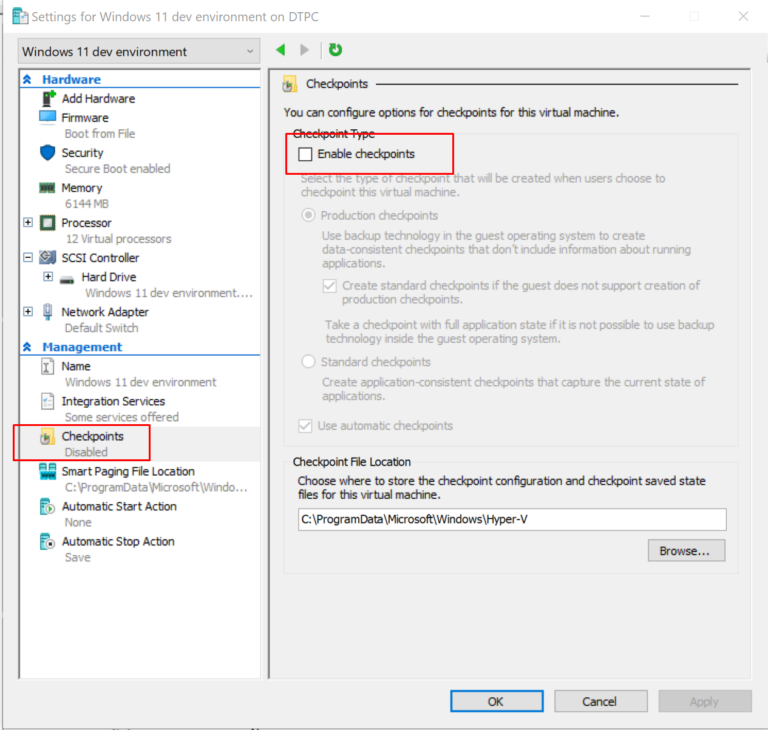Screen dimensions: 768x730
Task: Click the Add Hardware icon
Action: [x=48, y=98]
